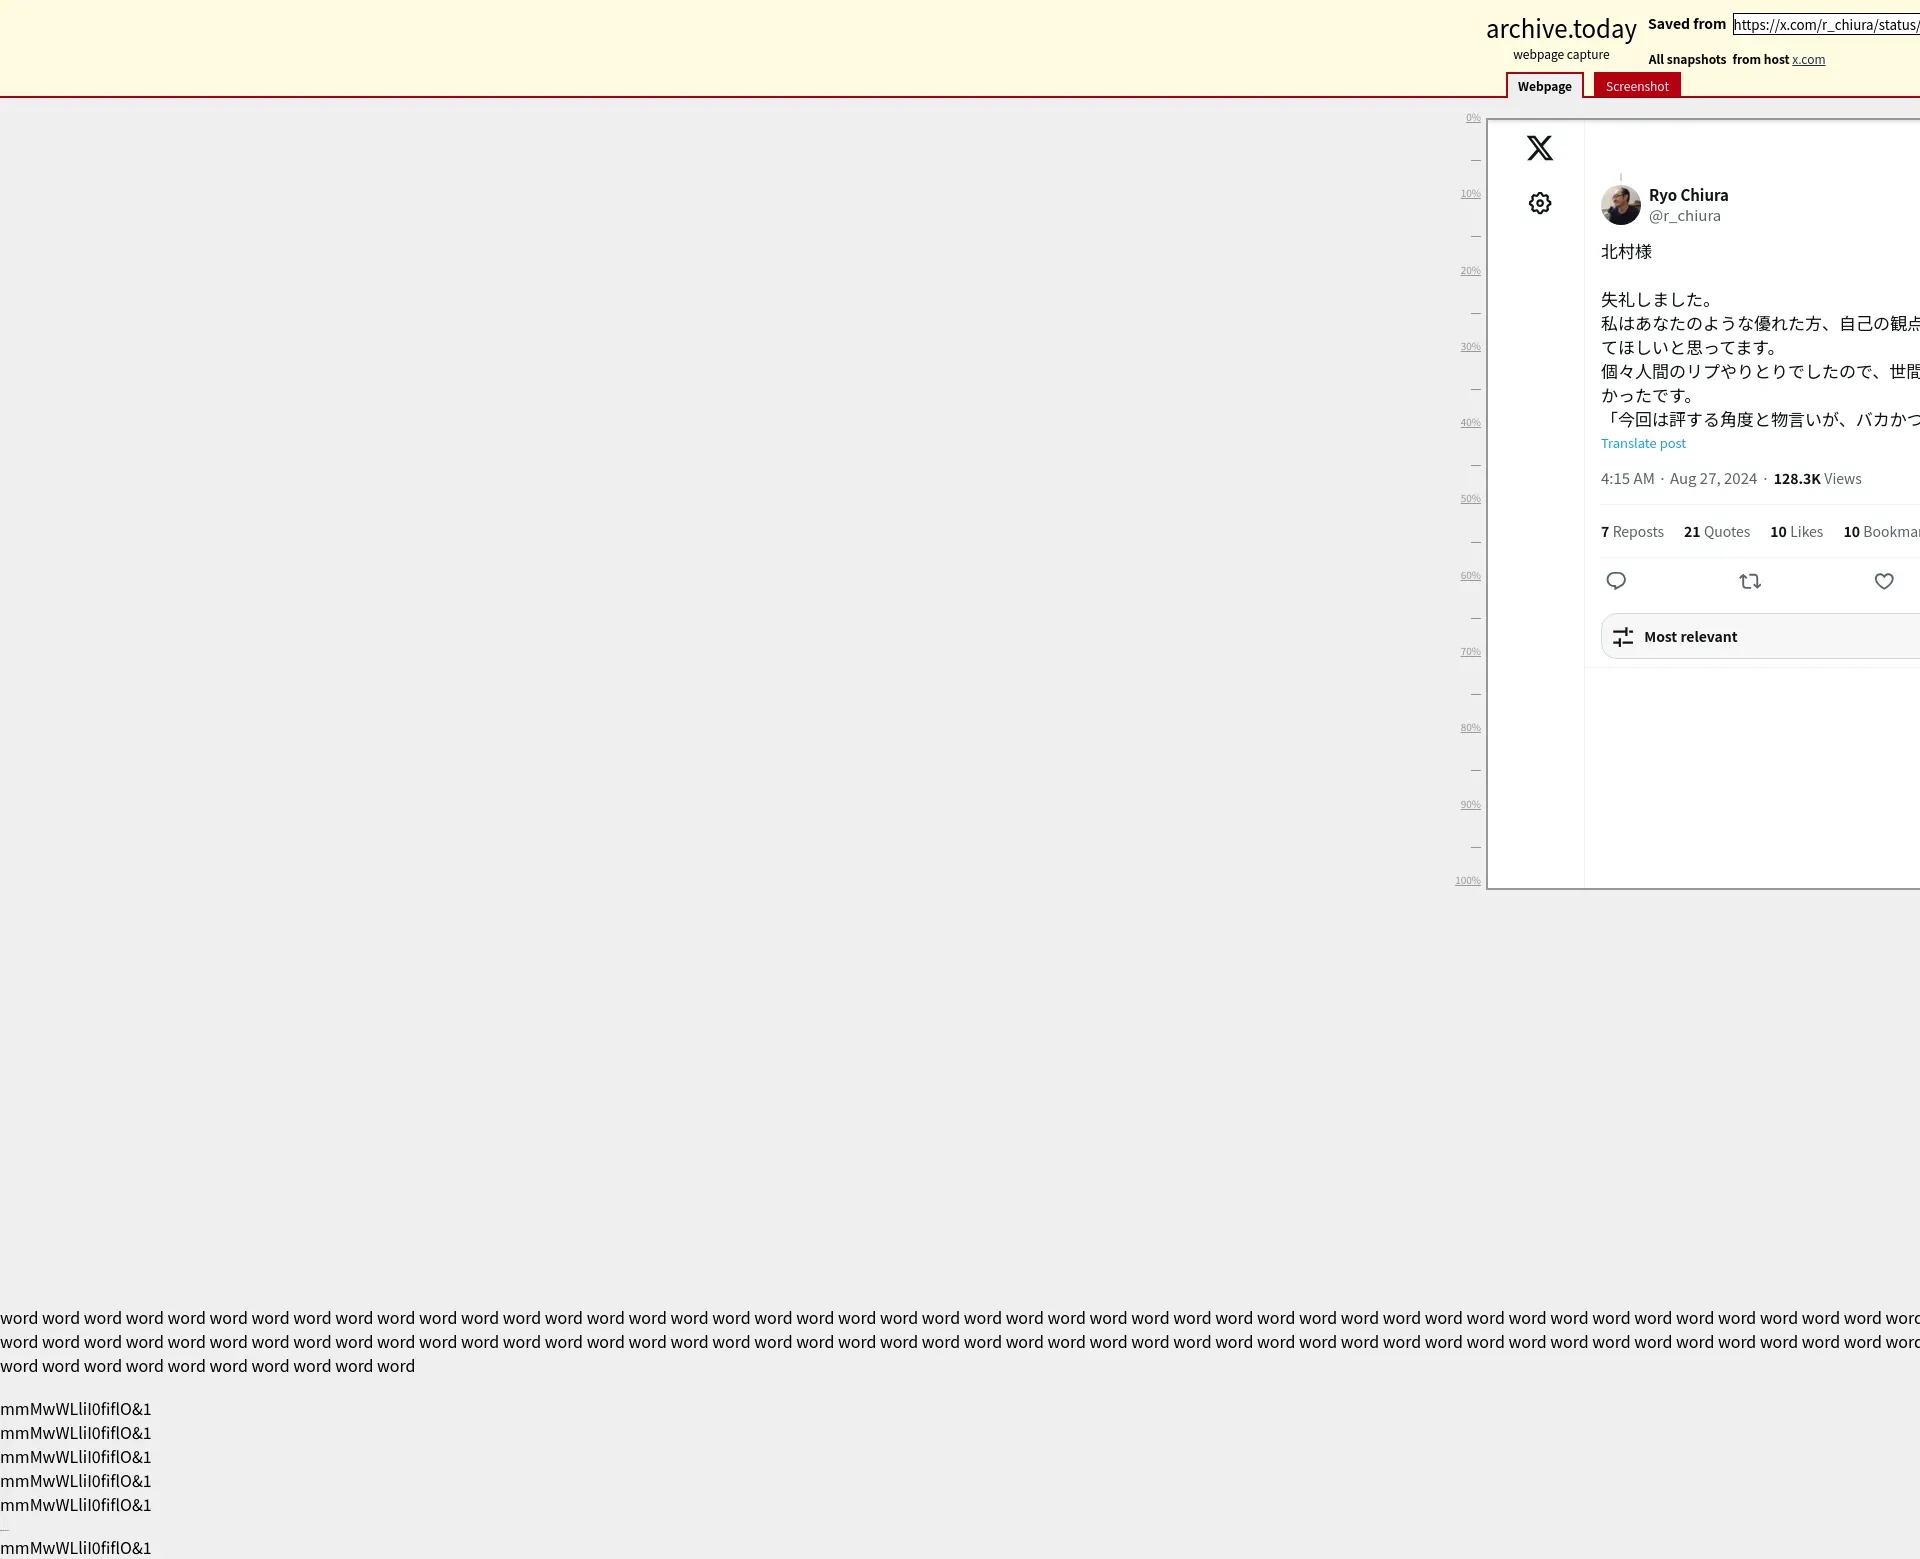Click the Translate post link
Screen dimensions: 1920x1559
pos(1642,443)
